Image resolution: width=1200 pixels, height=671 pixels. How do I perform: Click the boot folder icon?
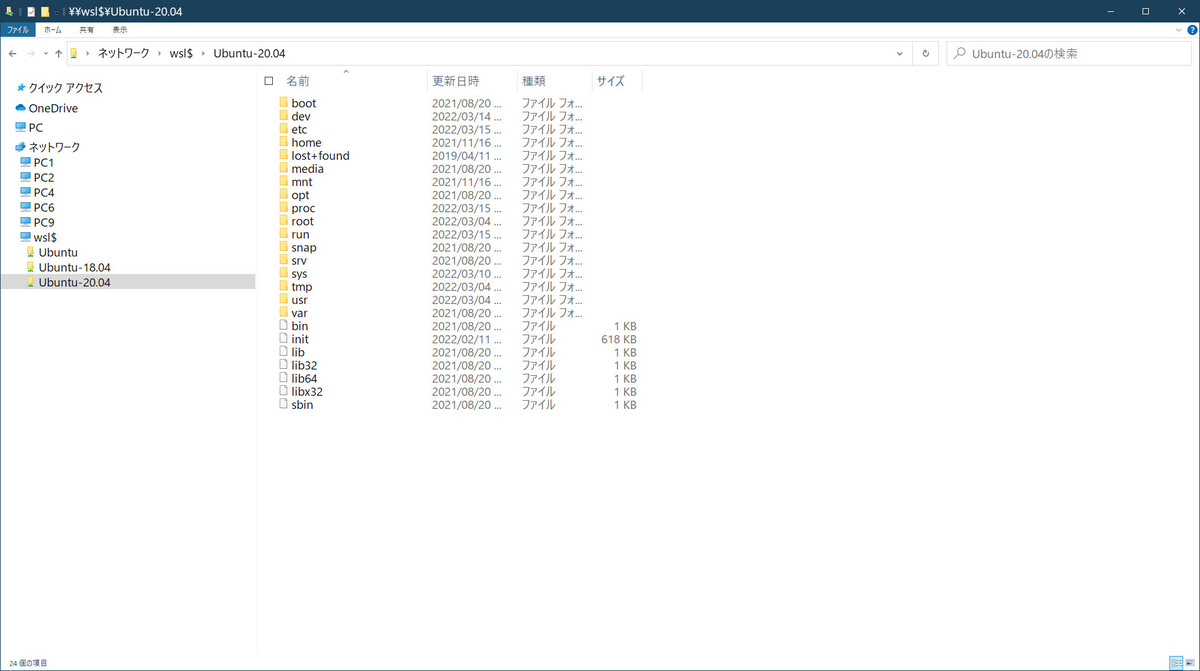click(x=284, y=103)
